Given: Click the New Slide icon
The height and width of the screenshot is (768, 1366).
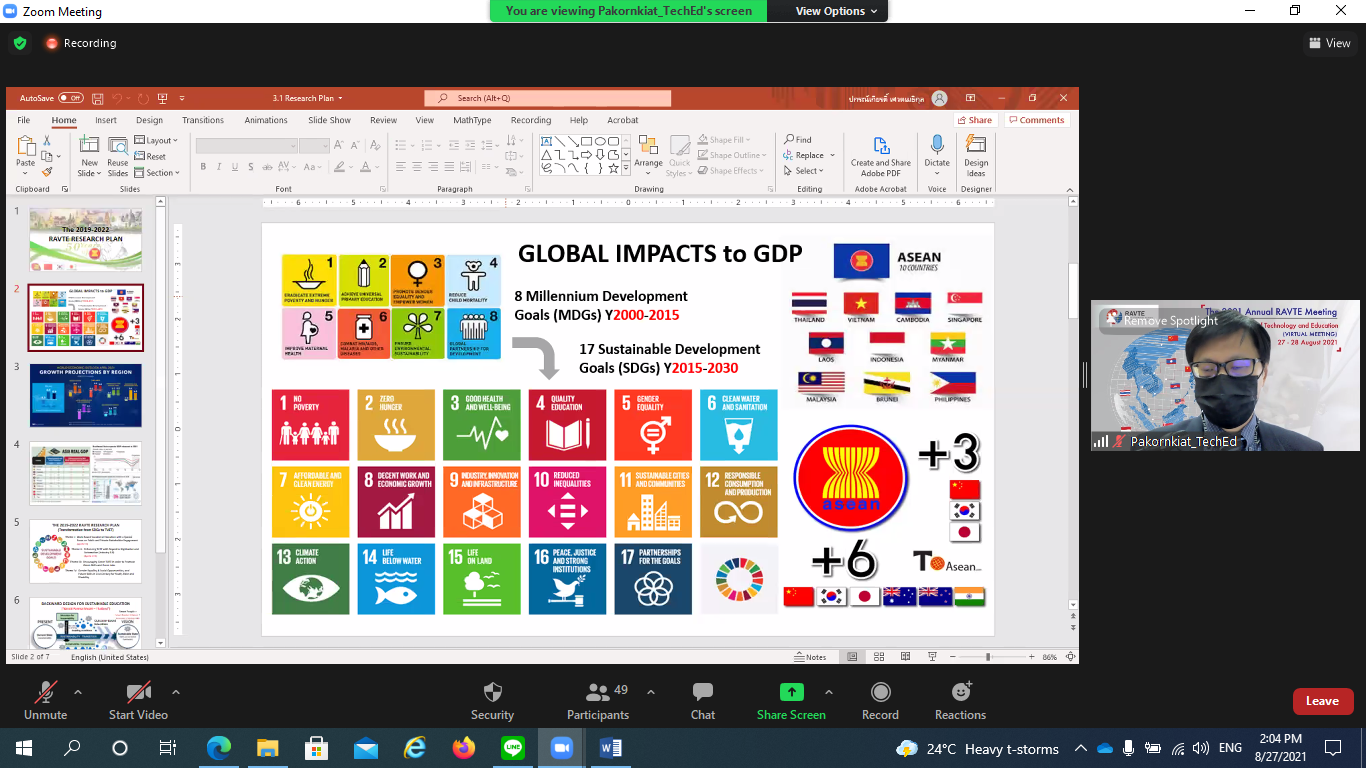Looking at the screenshot, I should 88,146.
